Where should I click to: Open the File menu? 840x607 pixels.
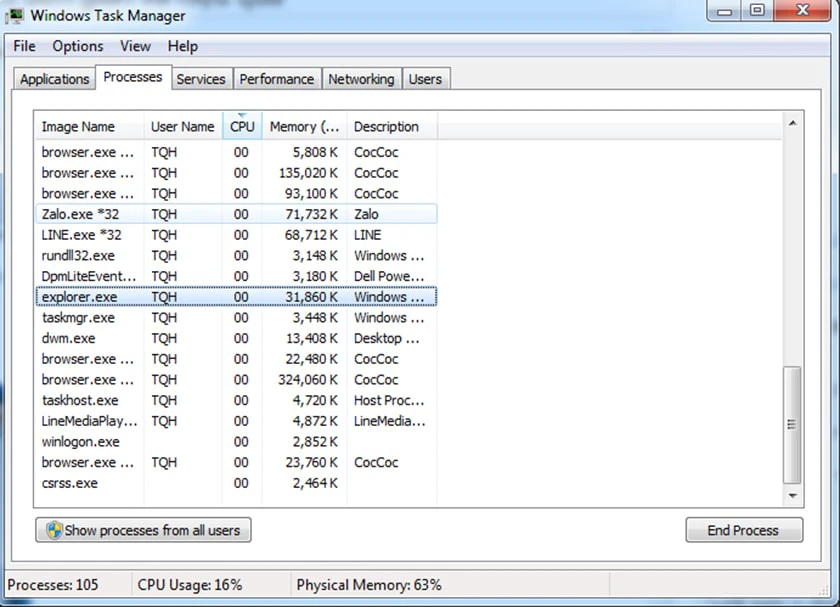tap(25, 47)
